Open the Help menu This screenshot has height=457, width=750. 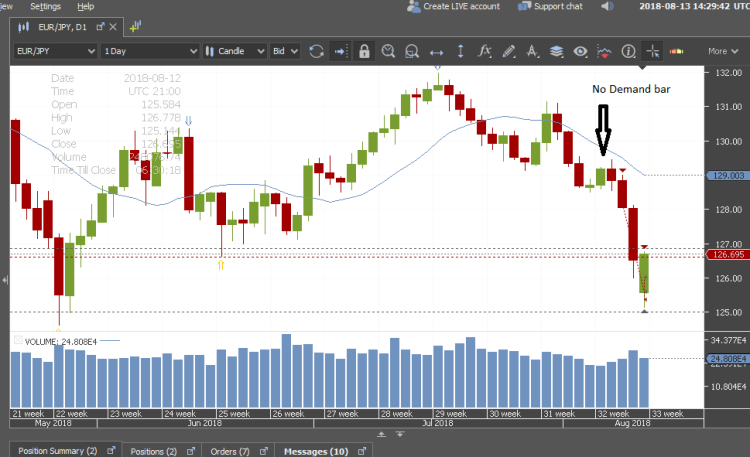click(x=86, y=6)
